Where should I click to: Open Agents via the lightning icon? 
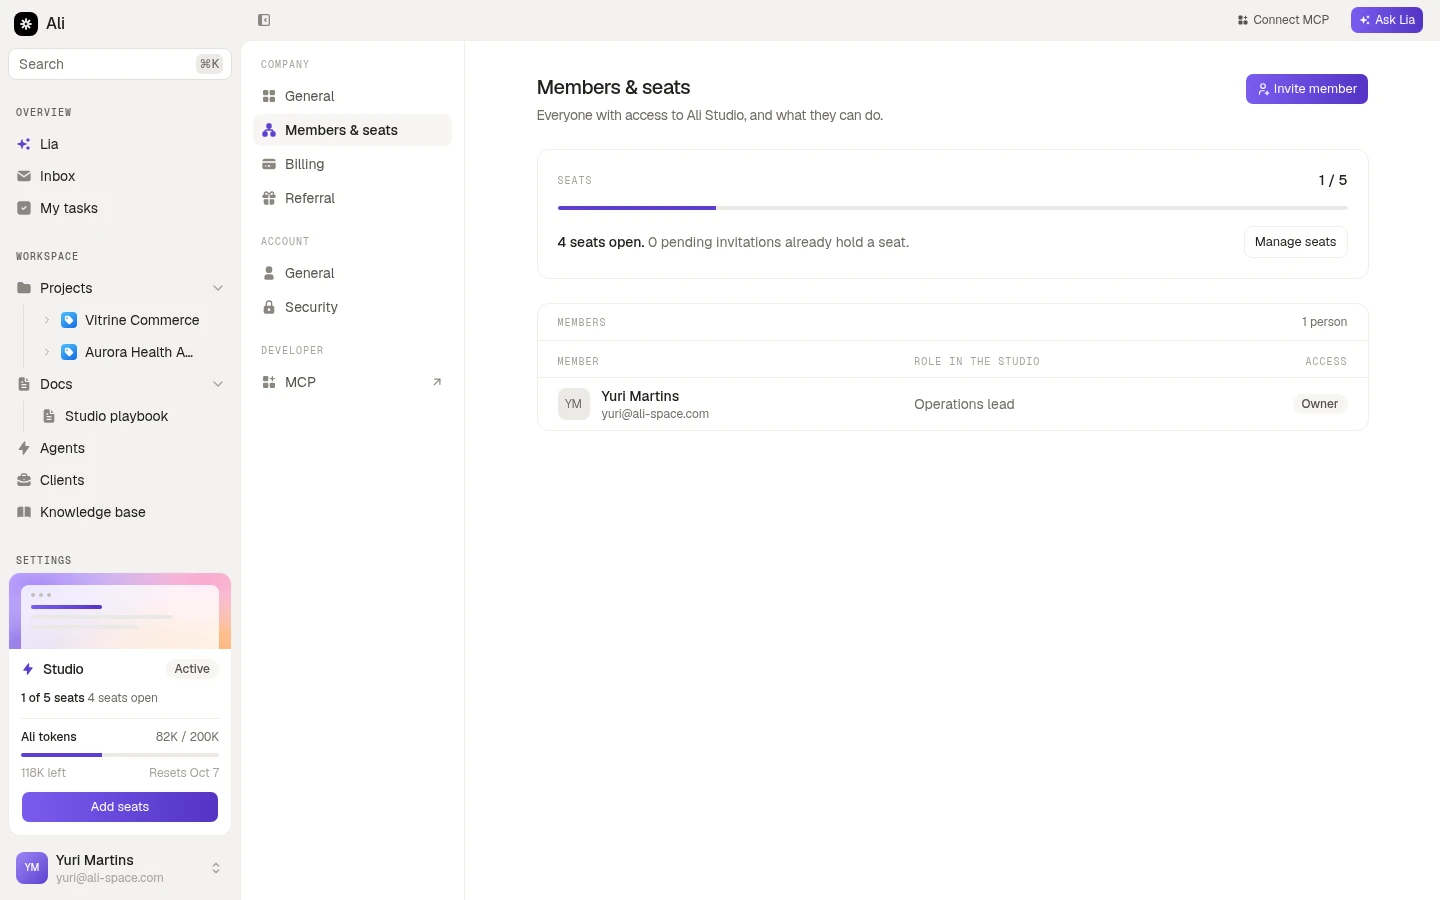pos(24,448)
